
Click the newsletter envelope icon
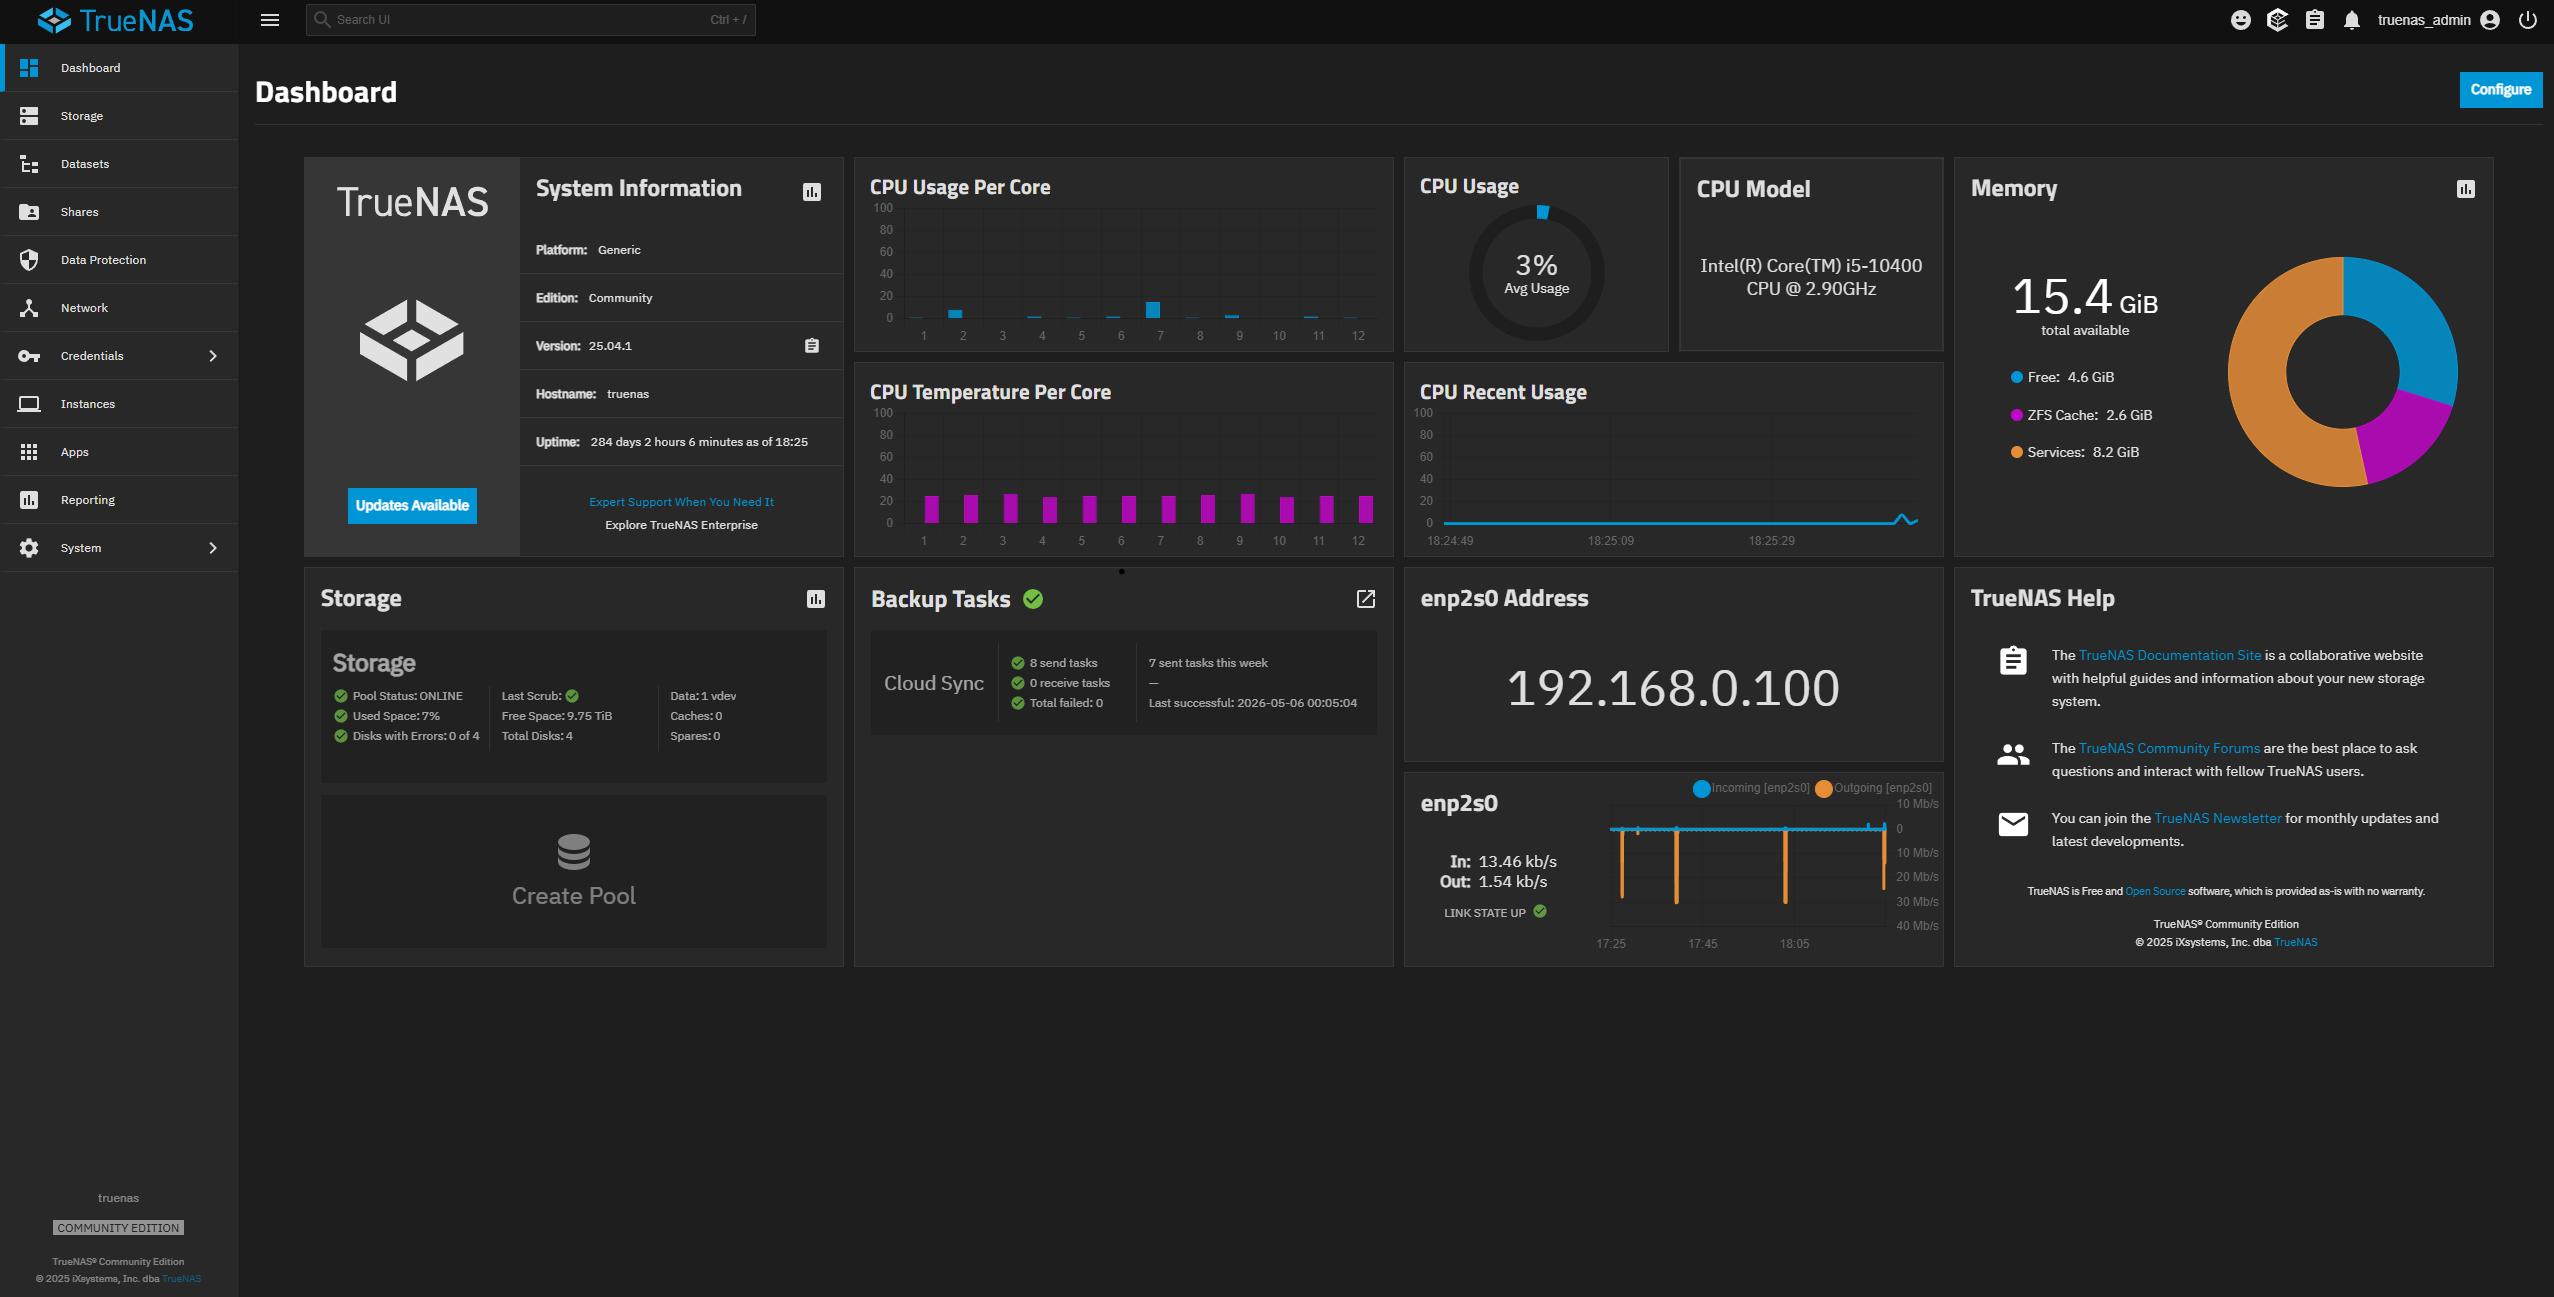pos(2013,824)
